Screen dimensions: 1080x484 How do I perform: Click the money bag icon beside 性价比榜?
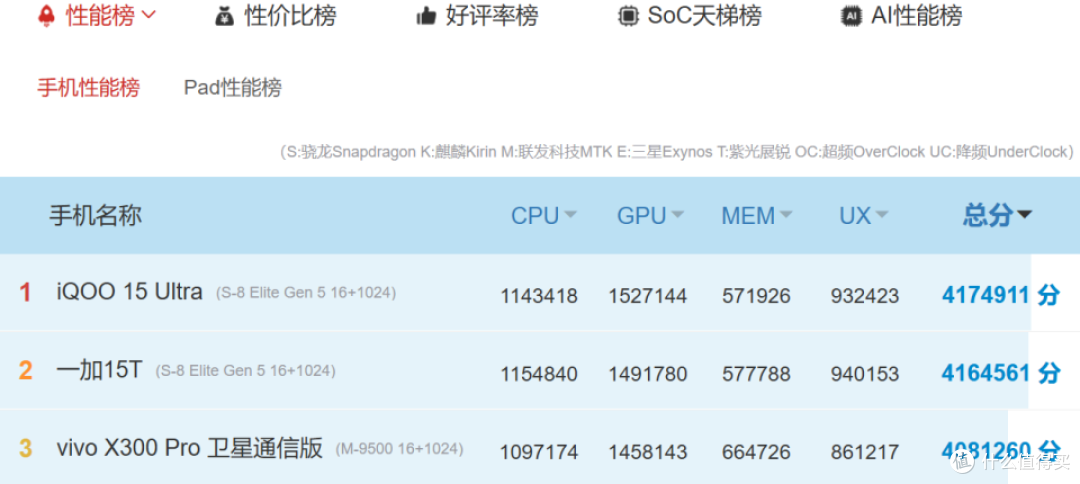[225, 16]
